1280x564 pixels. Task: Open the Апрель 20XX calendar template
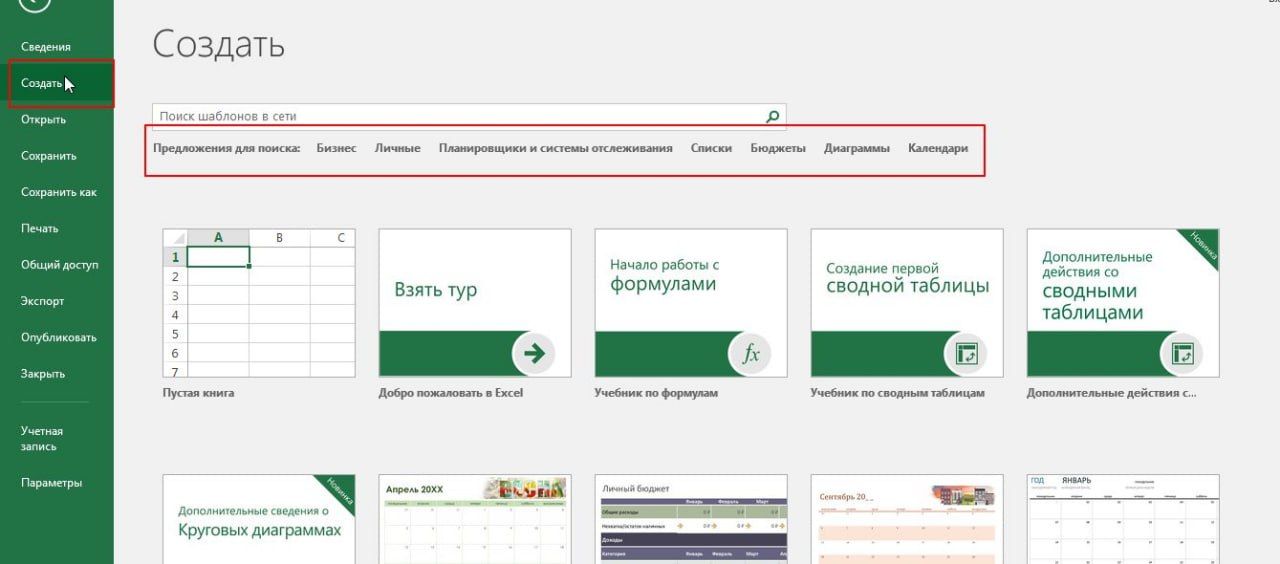(x=475, y=519)
